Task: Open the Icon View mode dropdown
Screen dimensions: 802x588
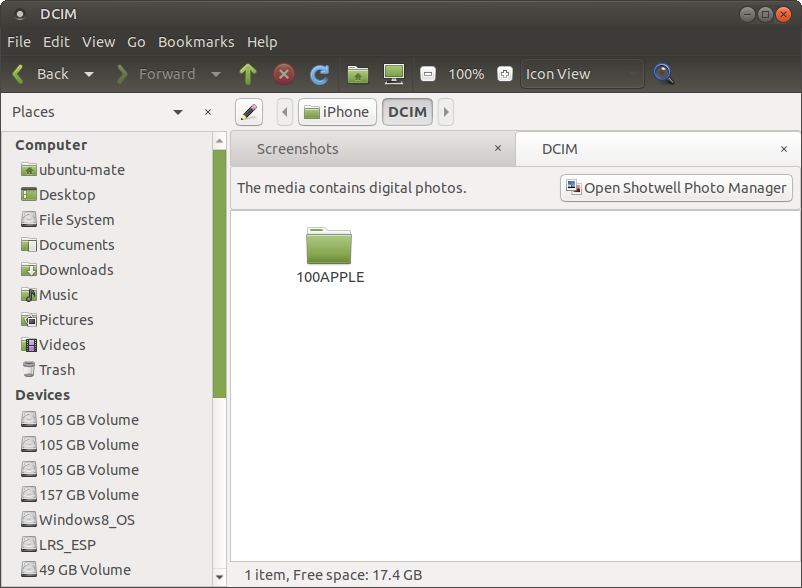Action: pyautogui.click(x=582, y=74)
